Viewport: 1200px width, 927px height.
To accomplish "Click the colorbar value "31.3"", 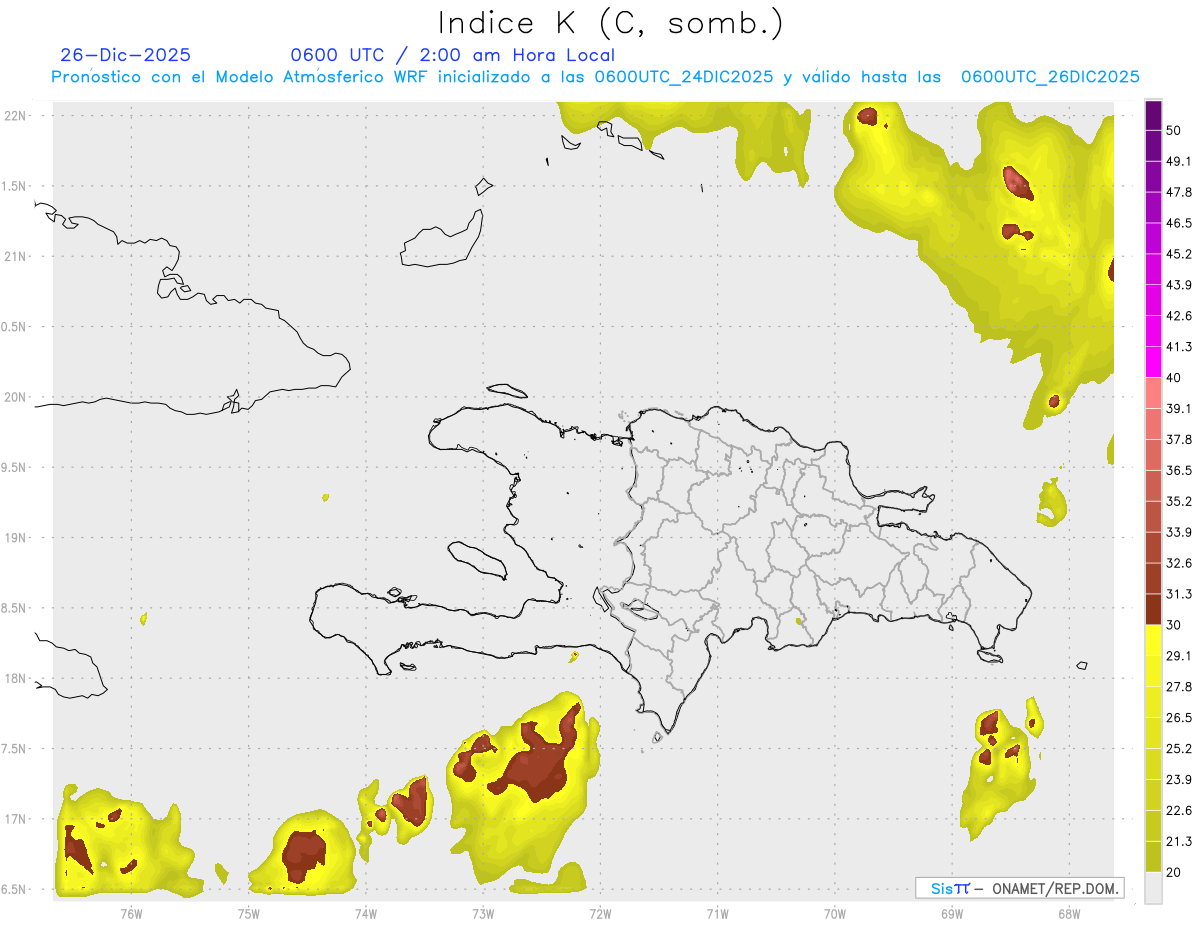I will 1179,595.
